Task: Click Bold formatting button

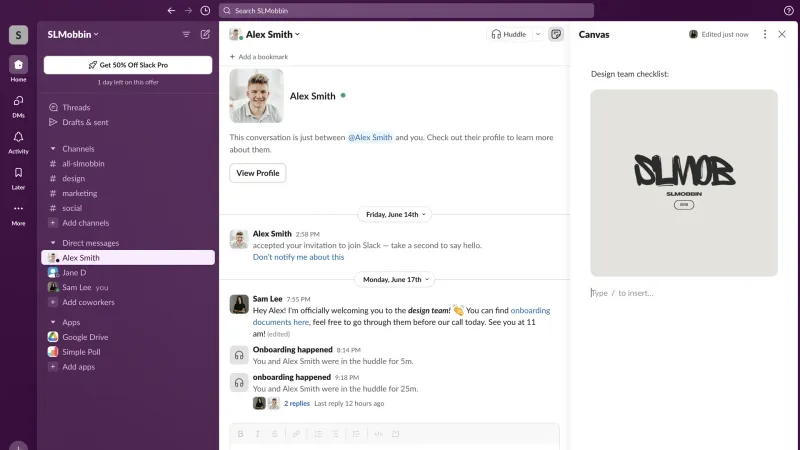Action: (240, 434)
